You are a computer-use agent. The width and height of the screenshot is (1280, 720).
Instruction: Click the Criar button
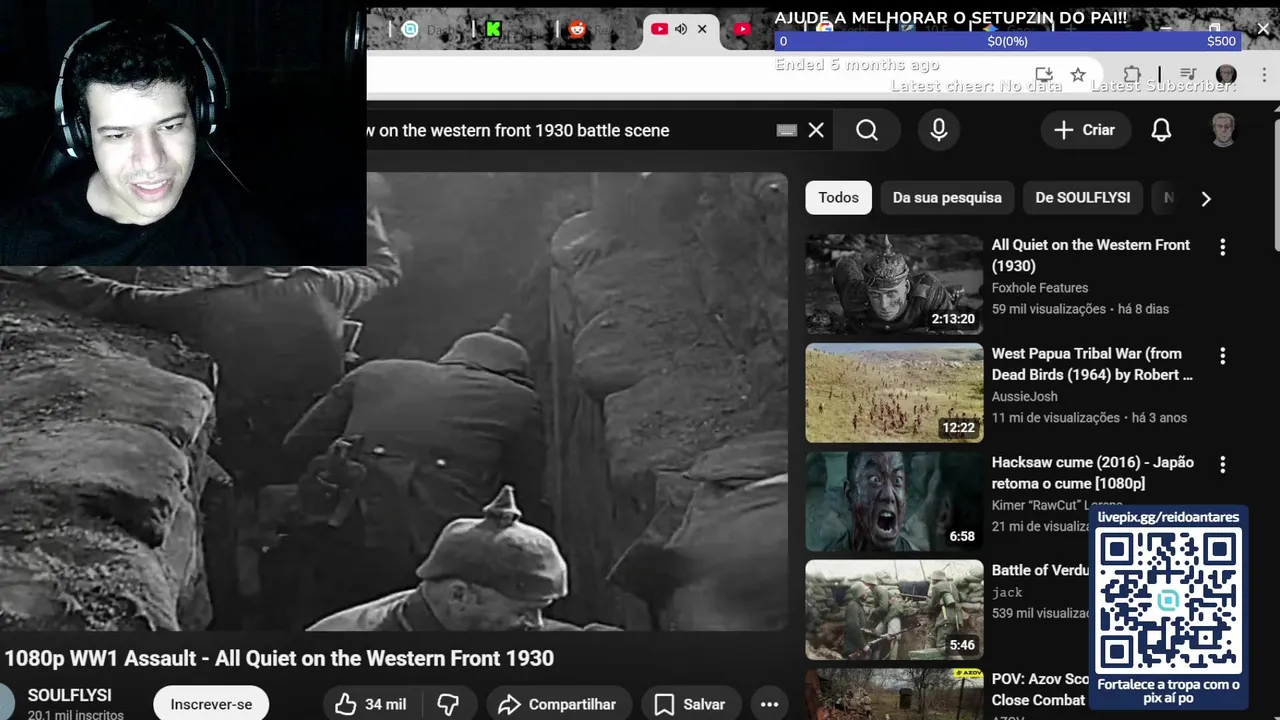(1084, 130)
